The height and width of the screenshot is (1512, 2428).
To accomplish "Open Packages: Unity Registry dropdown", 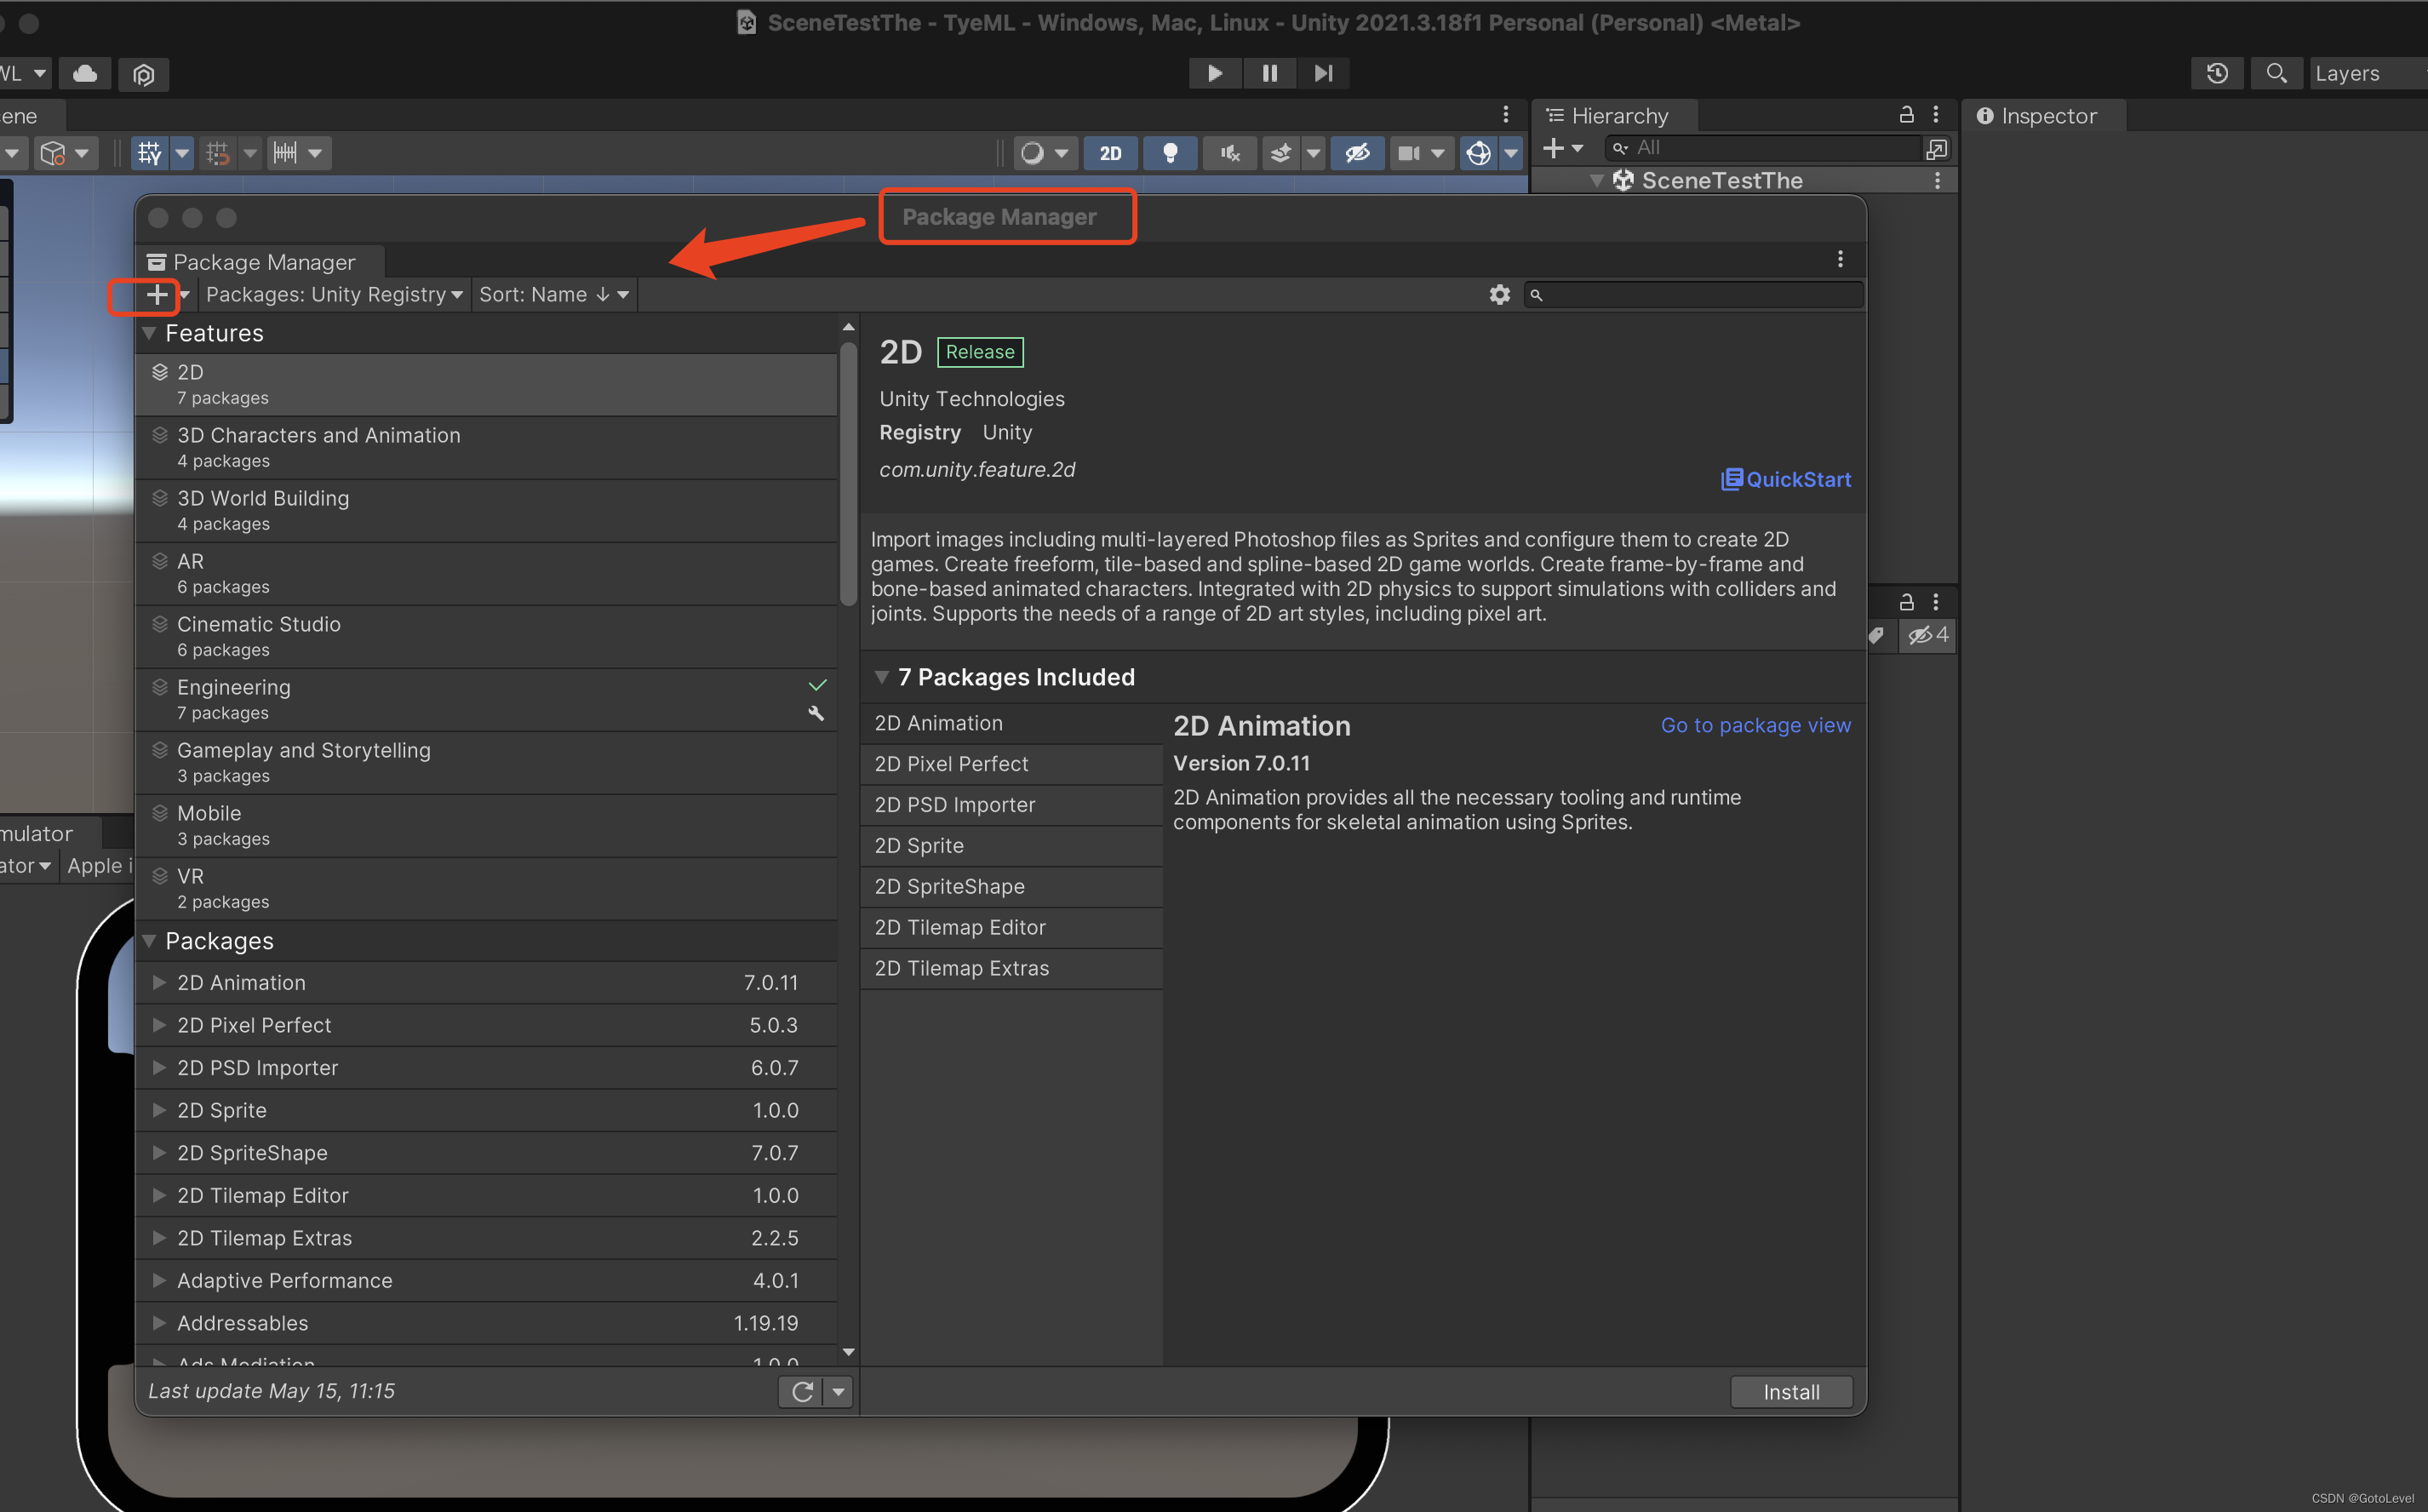I will [334, 295].
